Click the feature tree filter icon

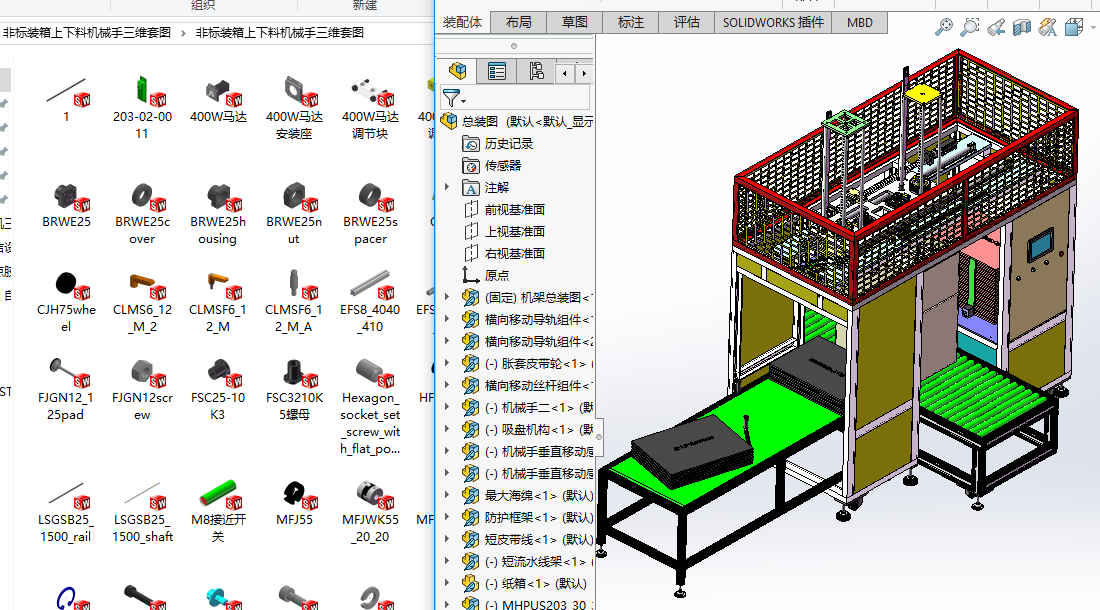click(453, 98)
